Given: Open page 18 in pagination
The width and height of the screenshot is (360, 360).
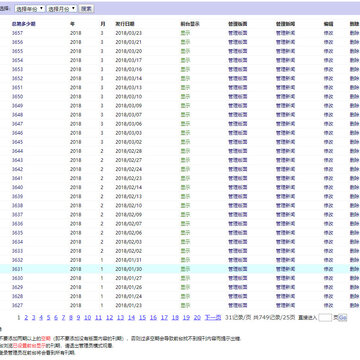Looking at the screenshot, I should [x=175, y=318].
